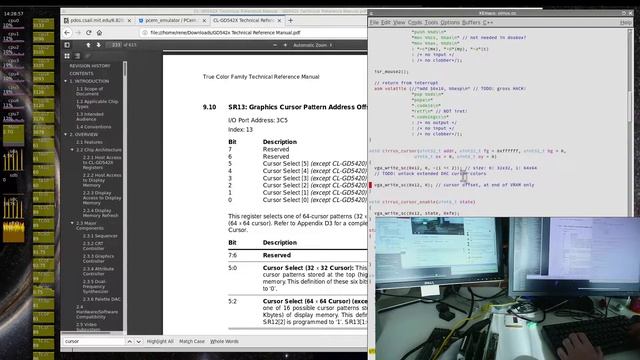Image resolution: width=640 pixels, height=360 pixels.
Task: Toggle Whole Words in find bar
Action: coord(224,341)
